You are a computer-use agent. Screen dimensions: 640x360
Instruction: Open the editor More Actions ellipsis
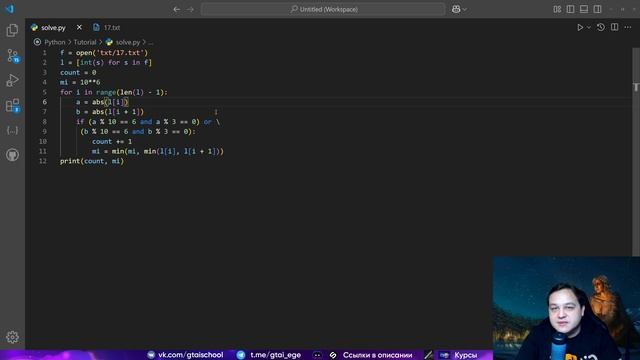628,27
